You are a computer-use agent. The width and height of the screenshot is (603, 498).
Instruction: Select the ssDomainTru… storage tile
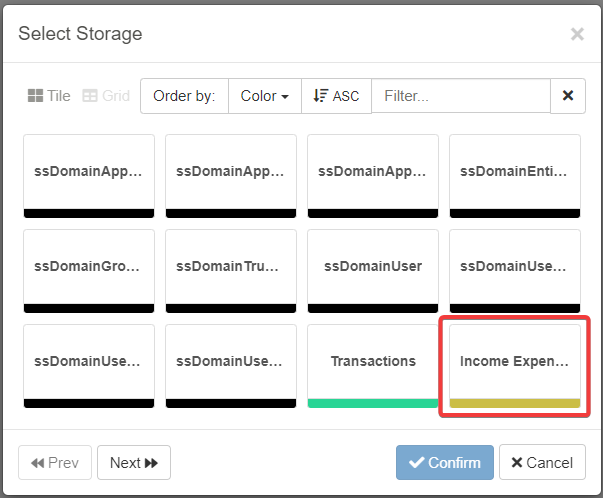(x=231, y=266)
